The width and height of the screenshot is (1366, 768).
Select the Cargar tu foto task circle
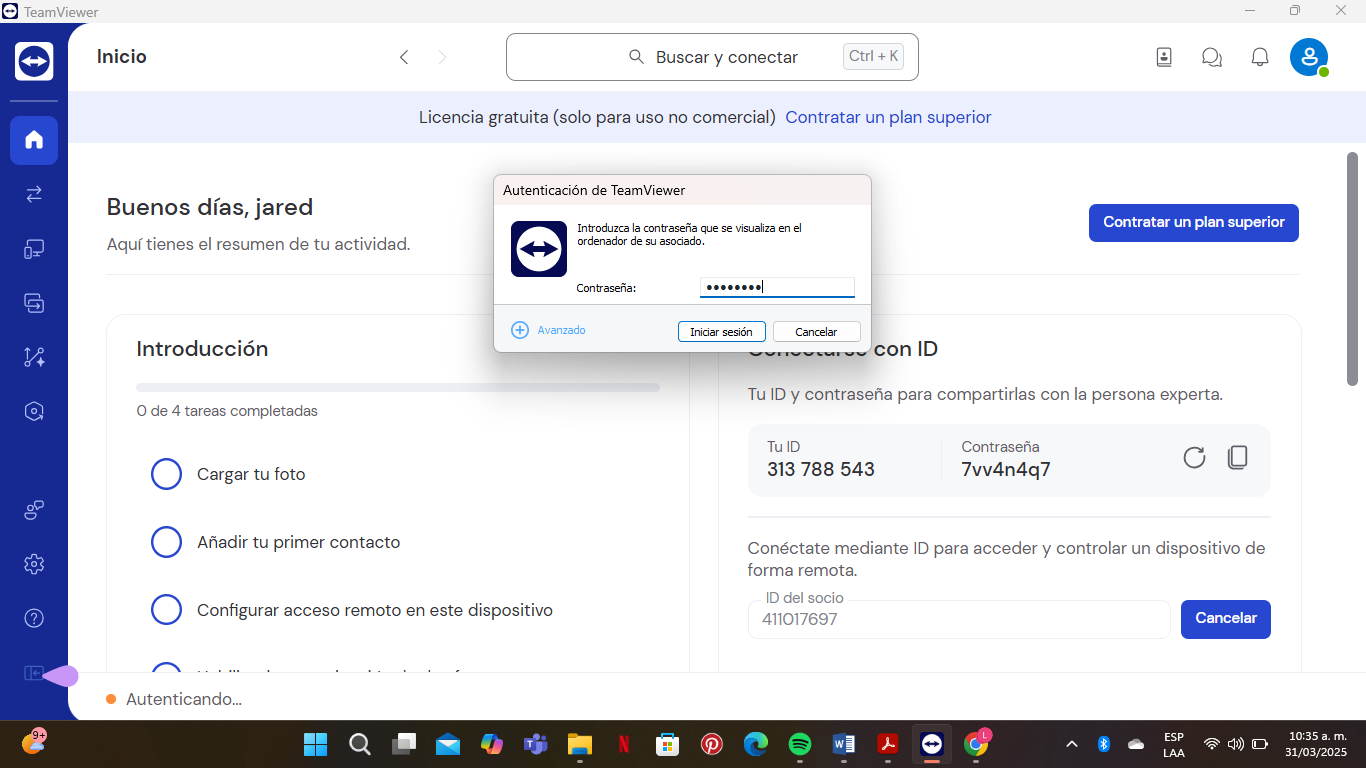tap(166, 474)
